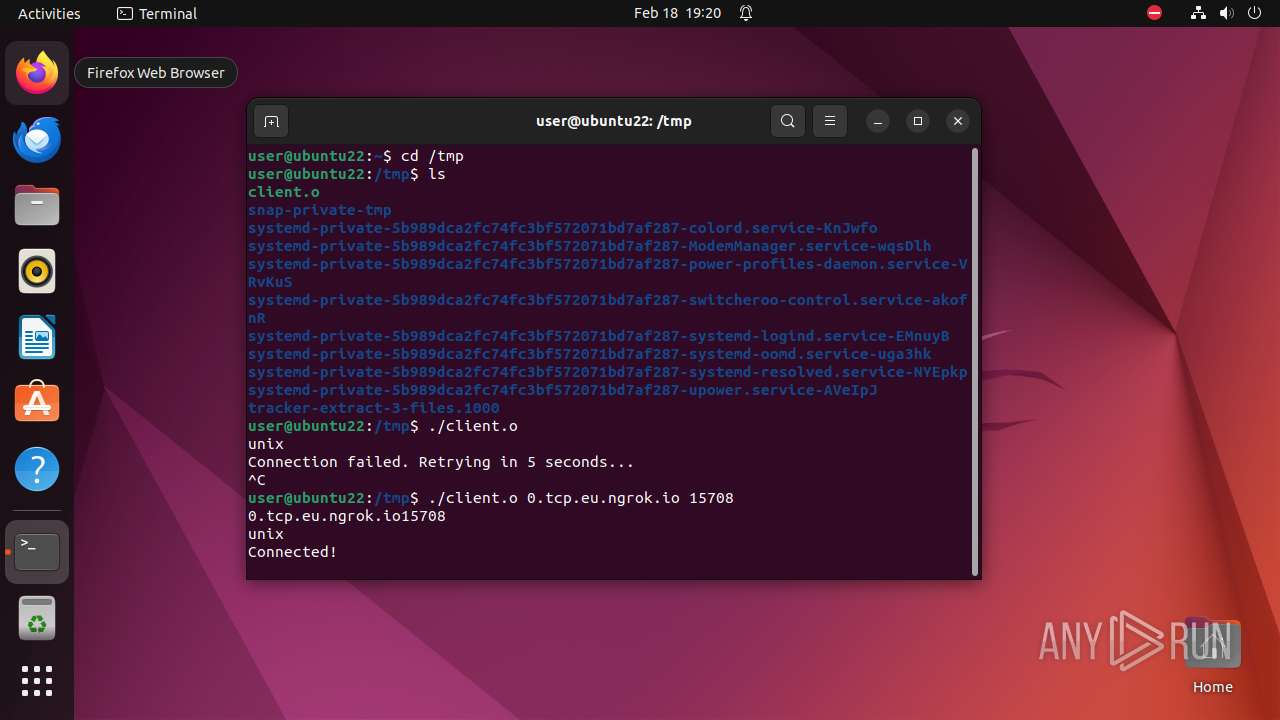
Task: Click the systemd-resolved.service-NYEpkp line
Action: [x=608, y=372]
